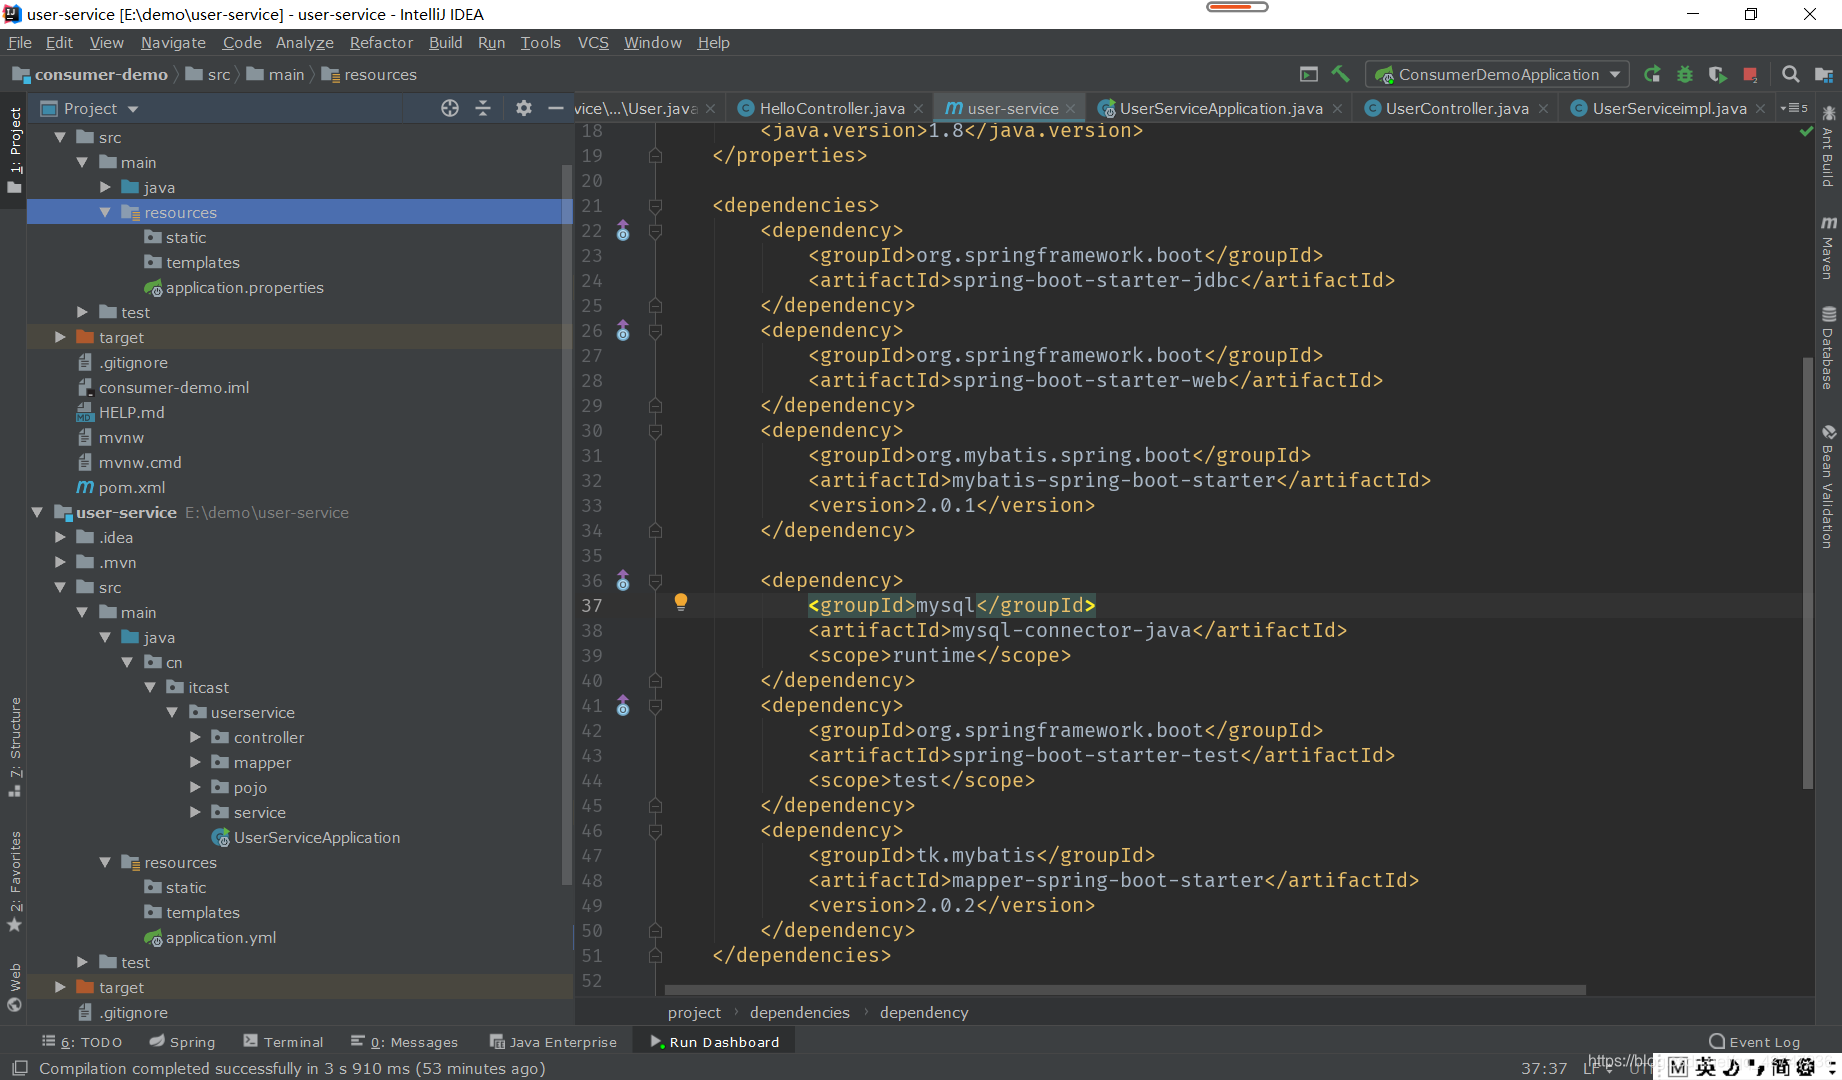The height and width of the screenshot is (1080, 1842).
Task: Open Bean Validation tool window
Action: click(1828, 486)
